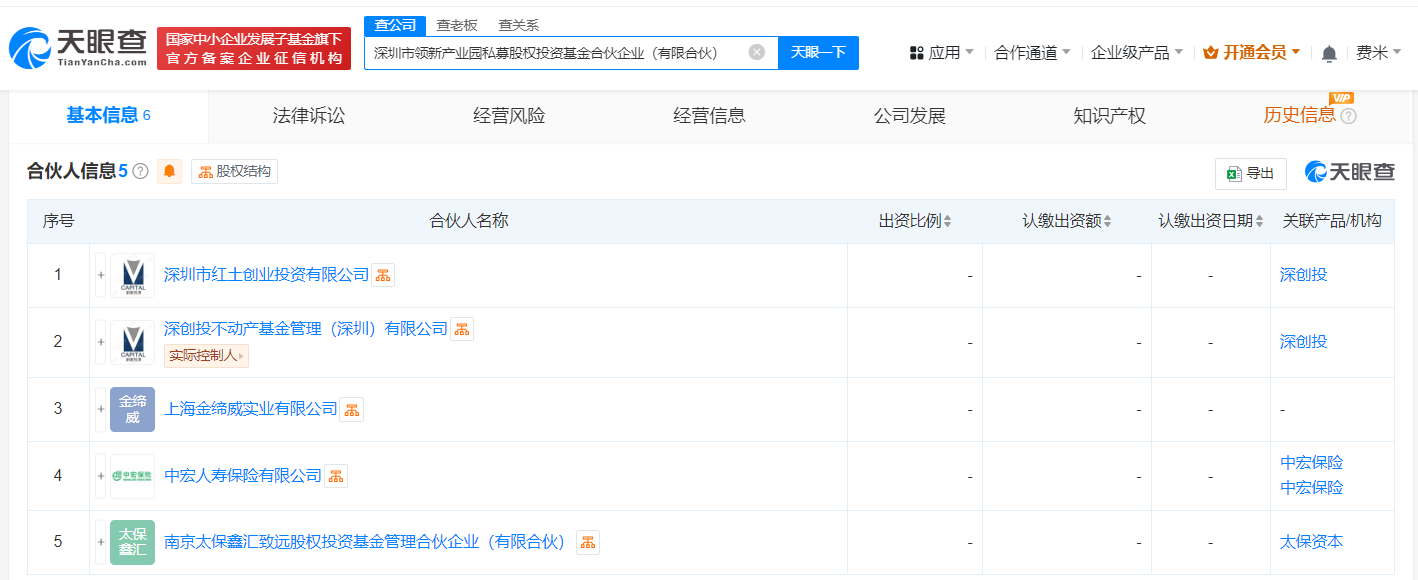1418x580 pixels.
Task: Switch to 经营风险 tab
Action: pyautogui.click(x=509, y=116)
